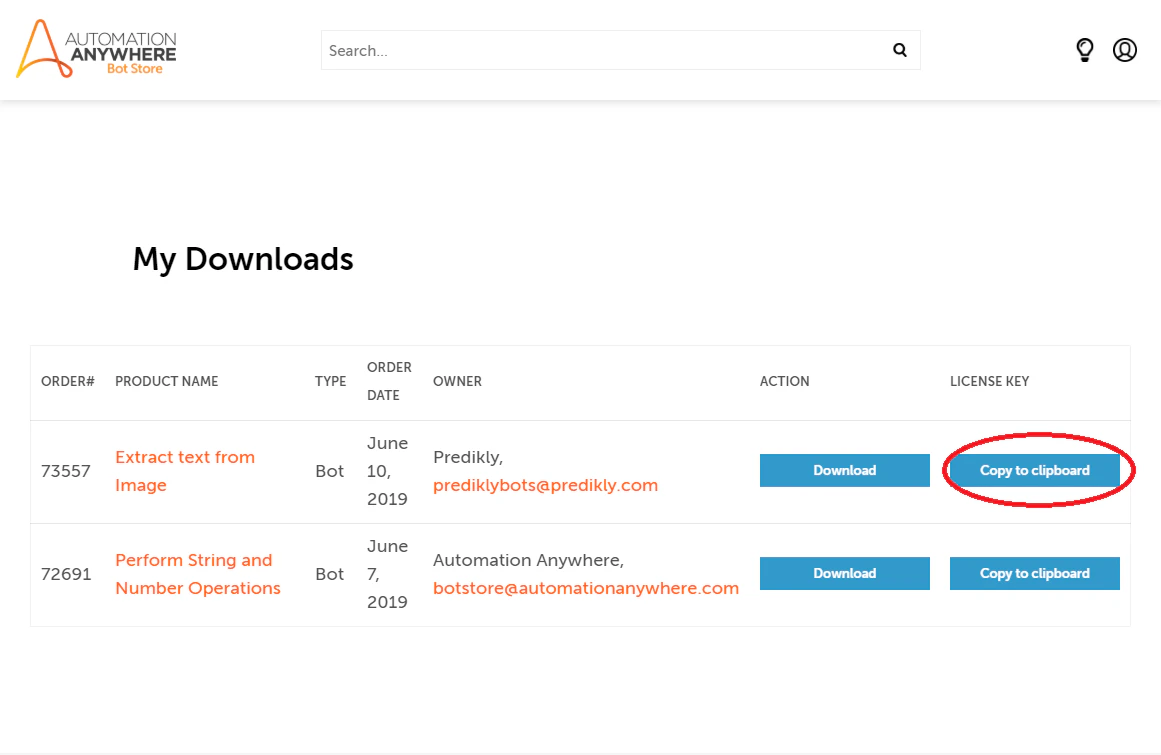The width and height of the screenshot is (1161, 755).
Task: Click the OWNER column header
Action: click(458, 381)
